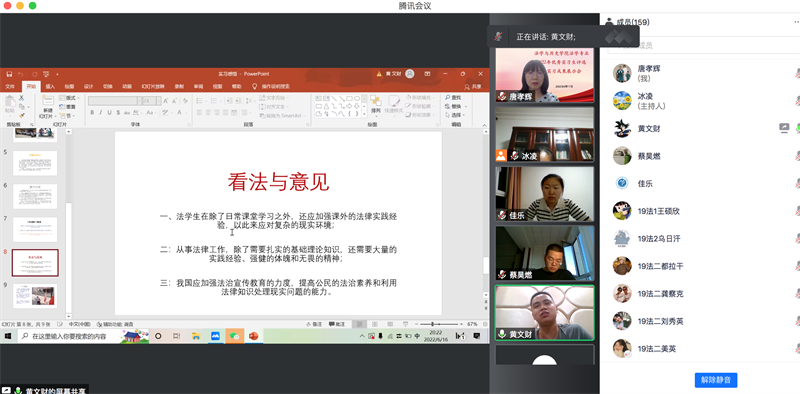Toggle normal view in PowerPoint status bar

pos(359,324)
